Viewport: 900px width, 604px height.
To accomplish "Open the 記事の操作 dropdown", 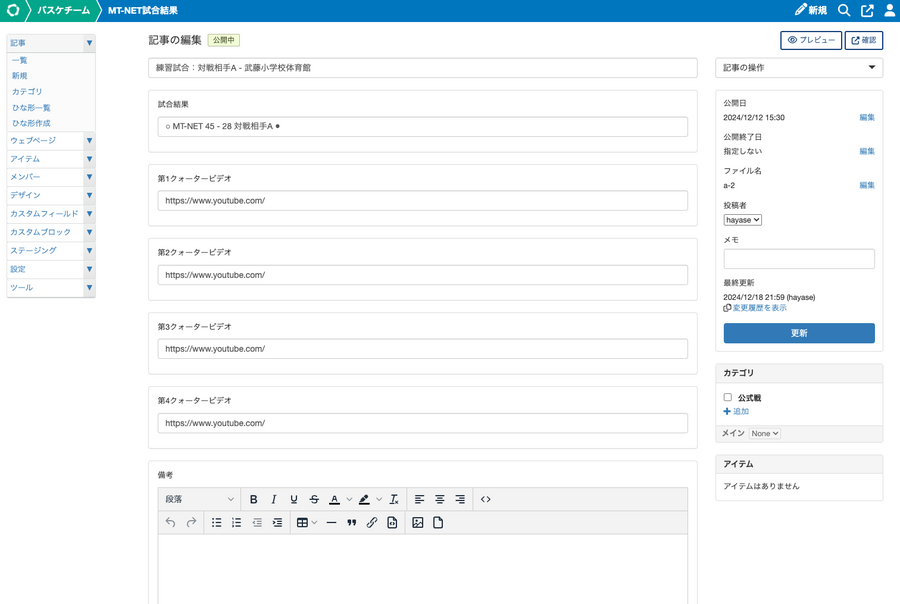I will pyautogui.click(x=799, y=68).
